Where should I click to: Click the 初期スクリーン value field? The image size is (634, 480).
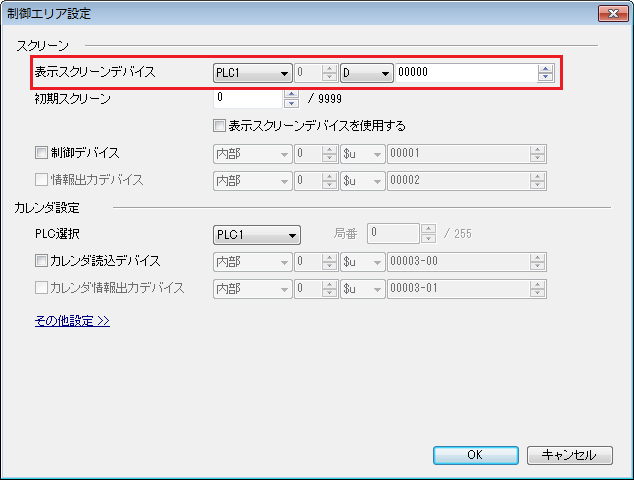pyautogui.click(x=248, y=99)
